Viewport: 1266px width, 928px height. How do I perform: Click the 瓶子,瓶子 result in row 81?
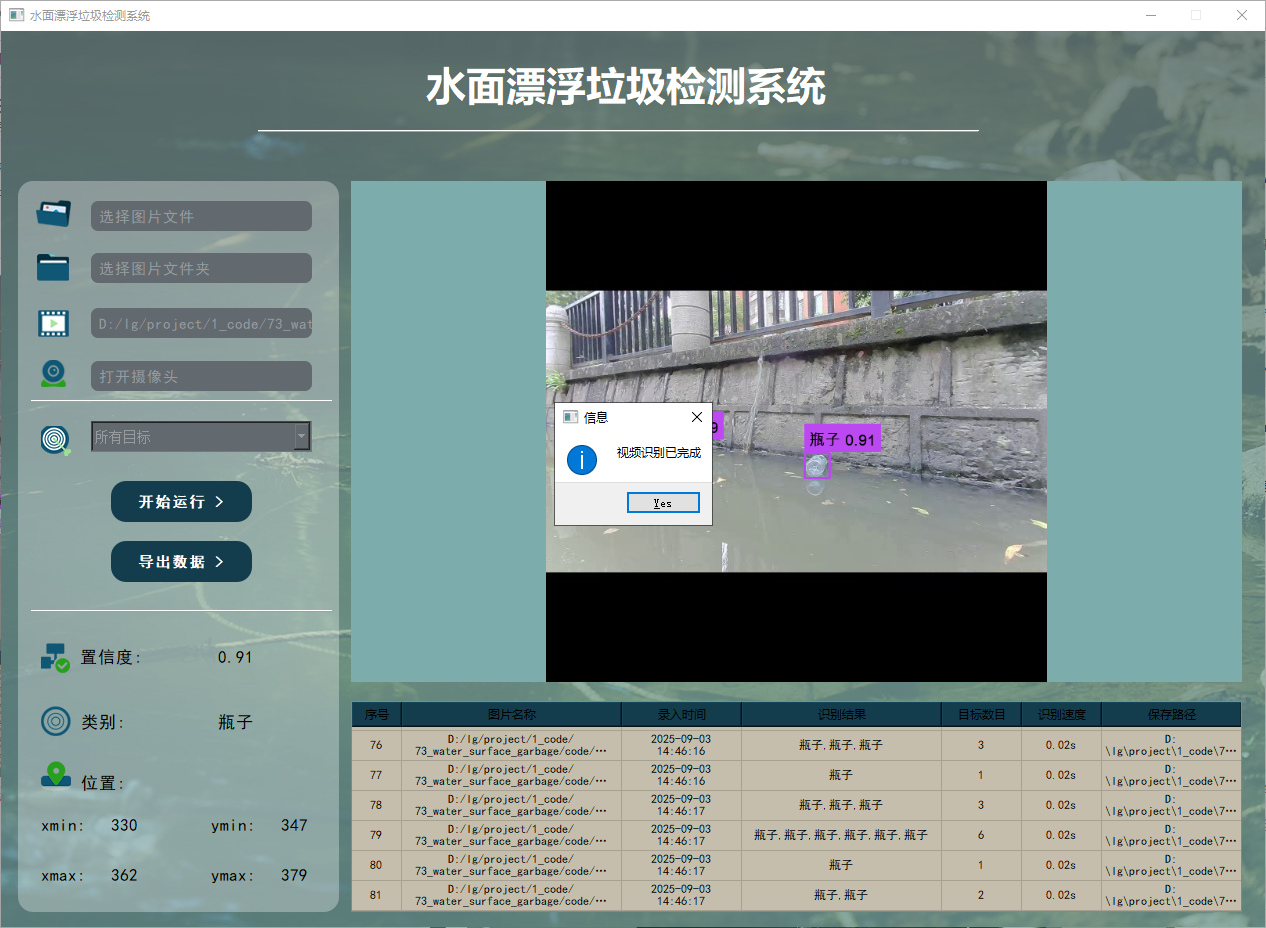click(841, 895)
